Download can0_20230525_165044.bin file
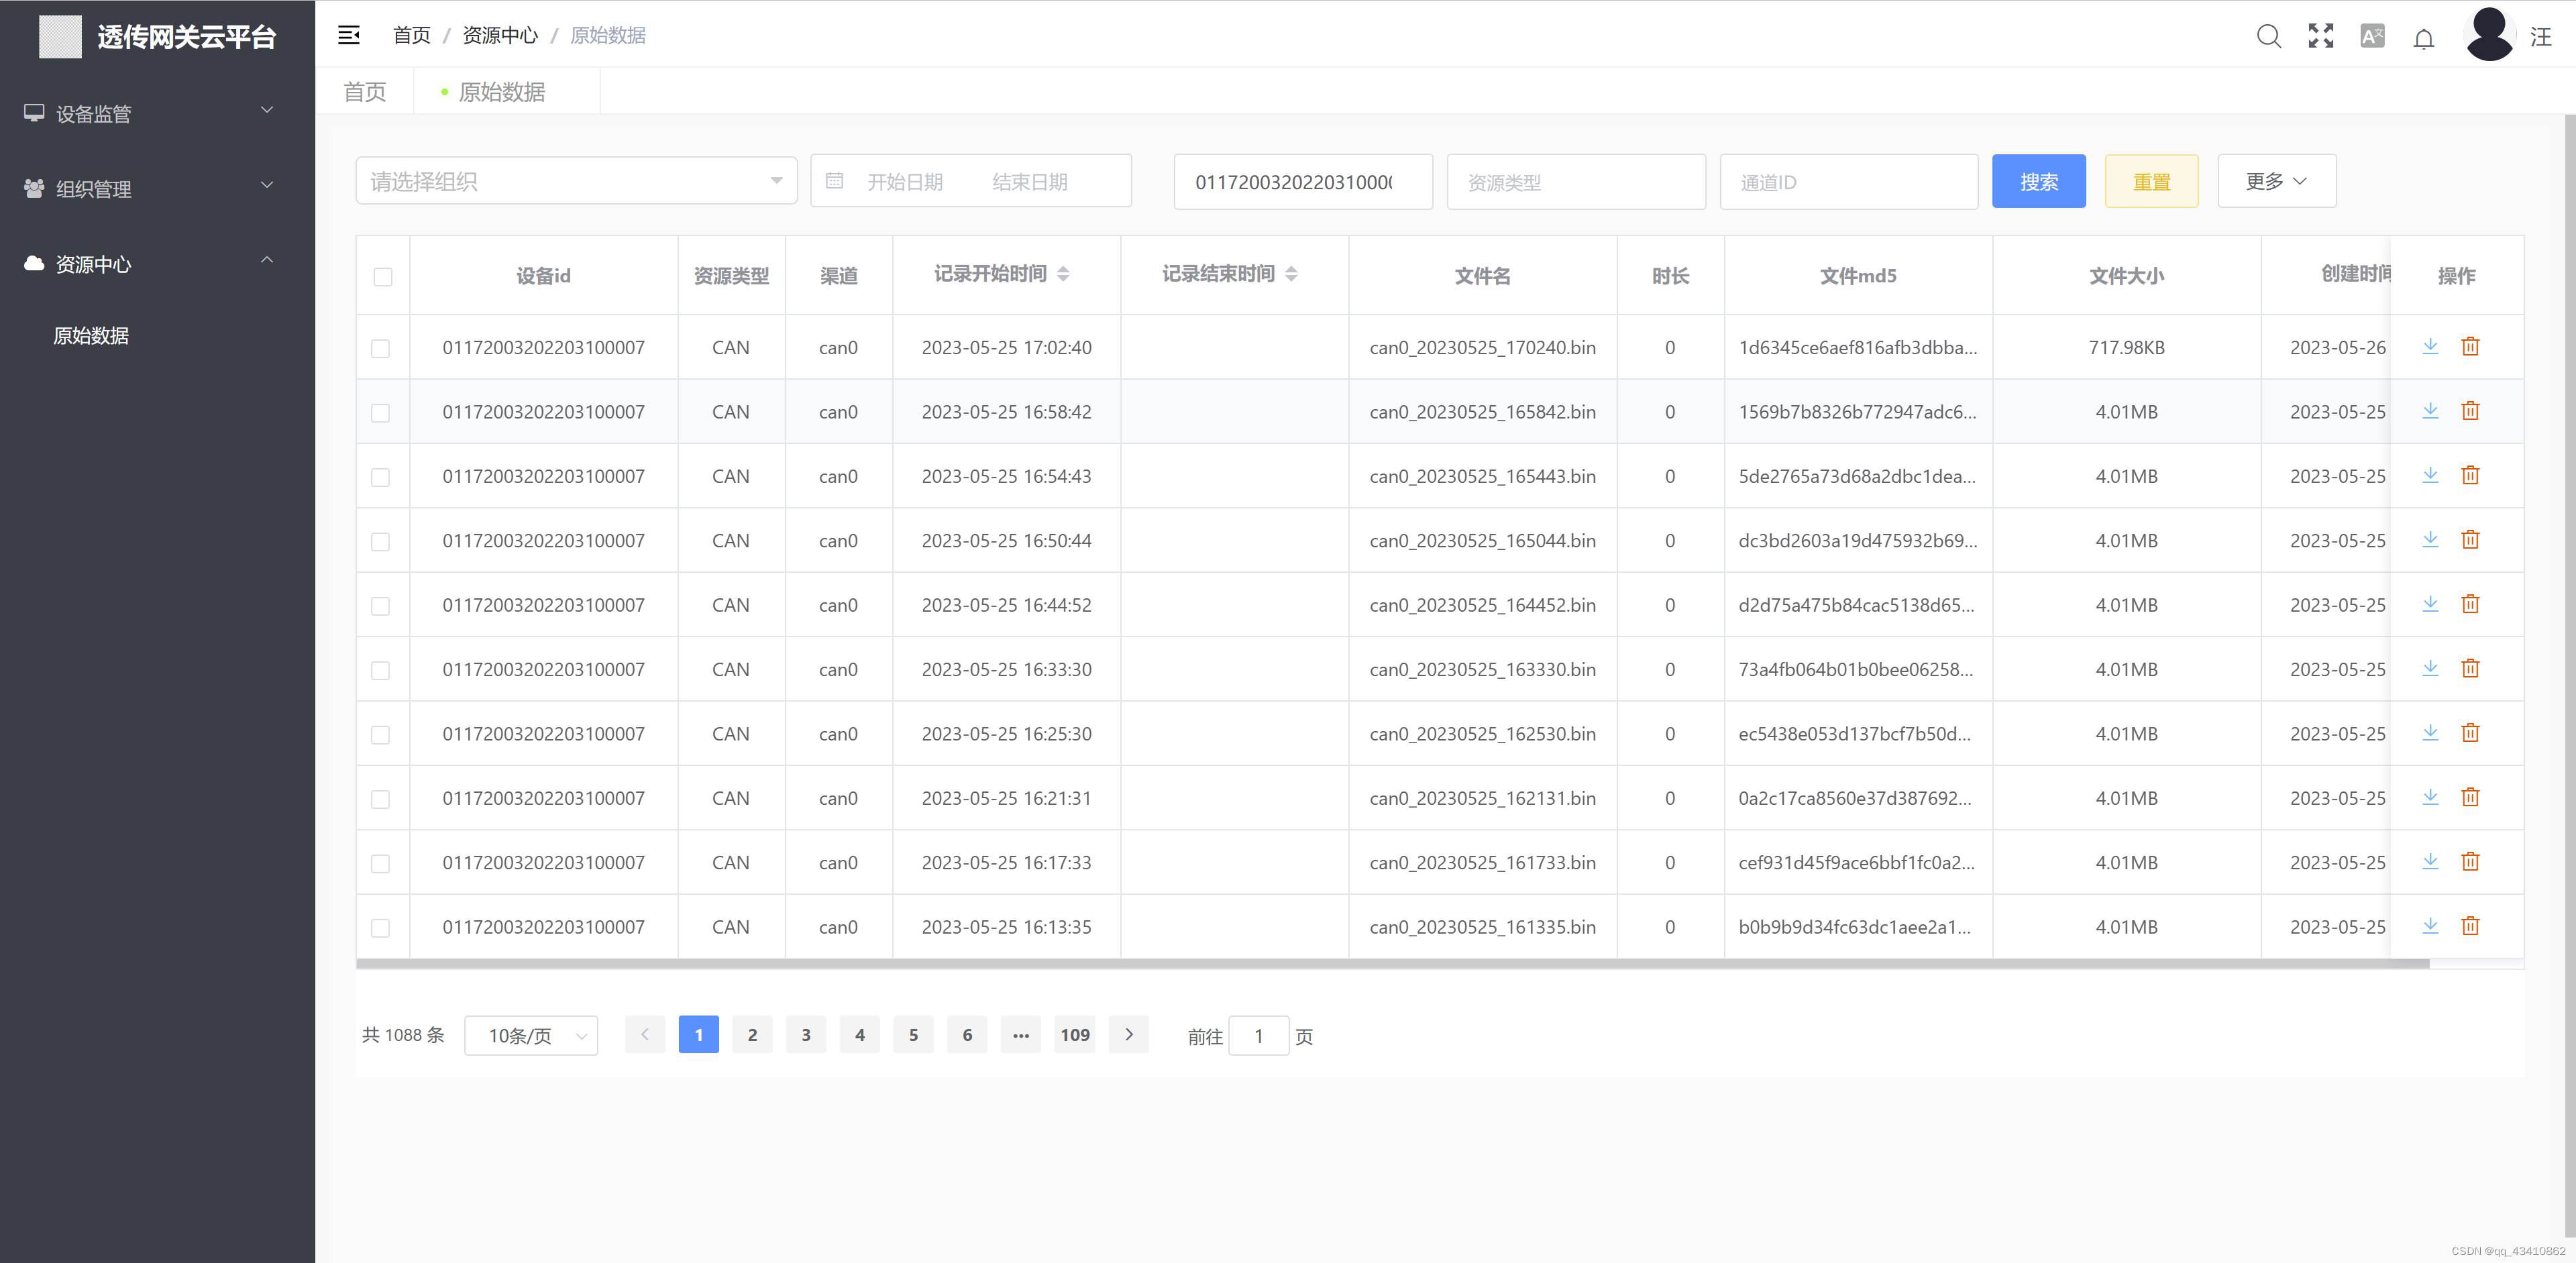2576x1263 pixels. tap(2430, 540)
